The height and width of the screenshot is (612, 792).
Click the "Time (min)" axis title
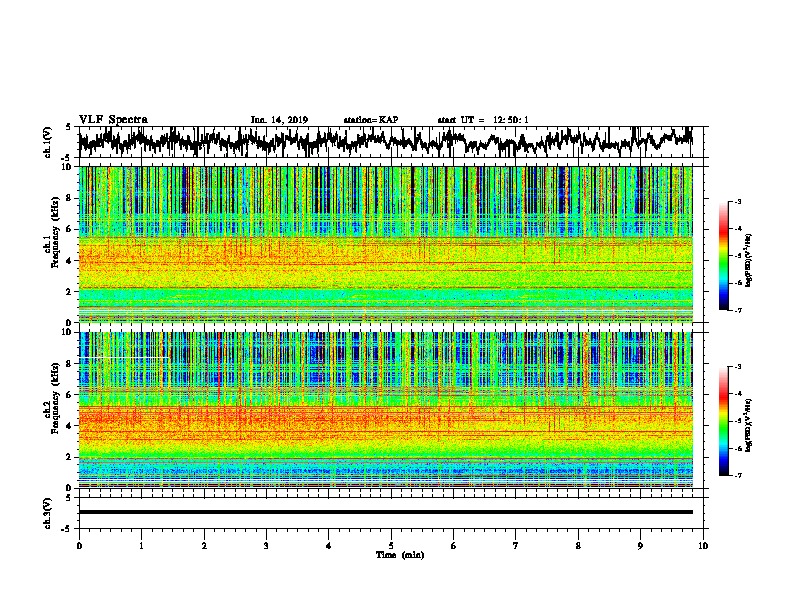pyautogui.click(x=400, y=555)
